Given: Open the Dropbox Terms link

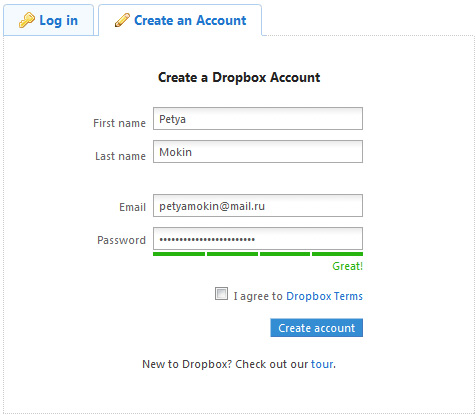Looking at the screenshot, I should (324, 296).
